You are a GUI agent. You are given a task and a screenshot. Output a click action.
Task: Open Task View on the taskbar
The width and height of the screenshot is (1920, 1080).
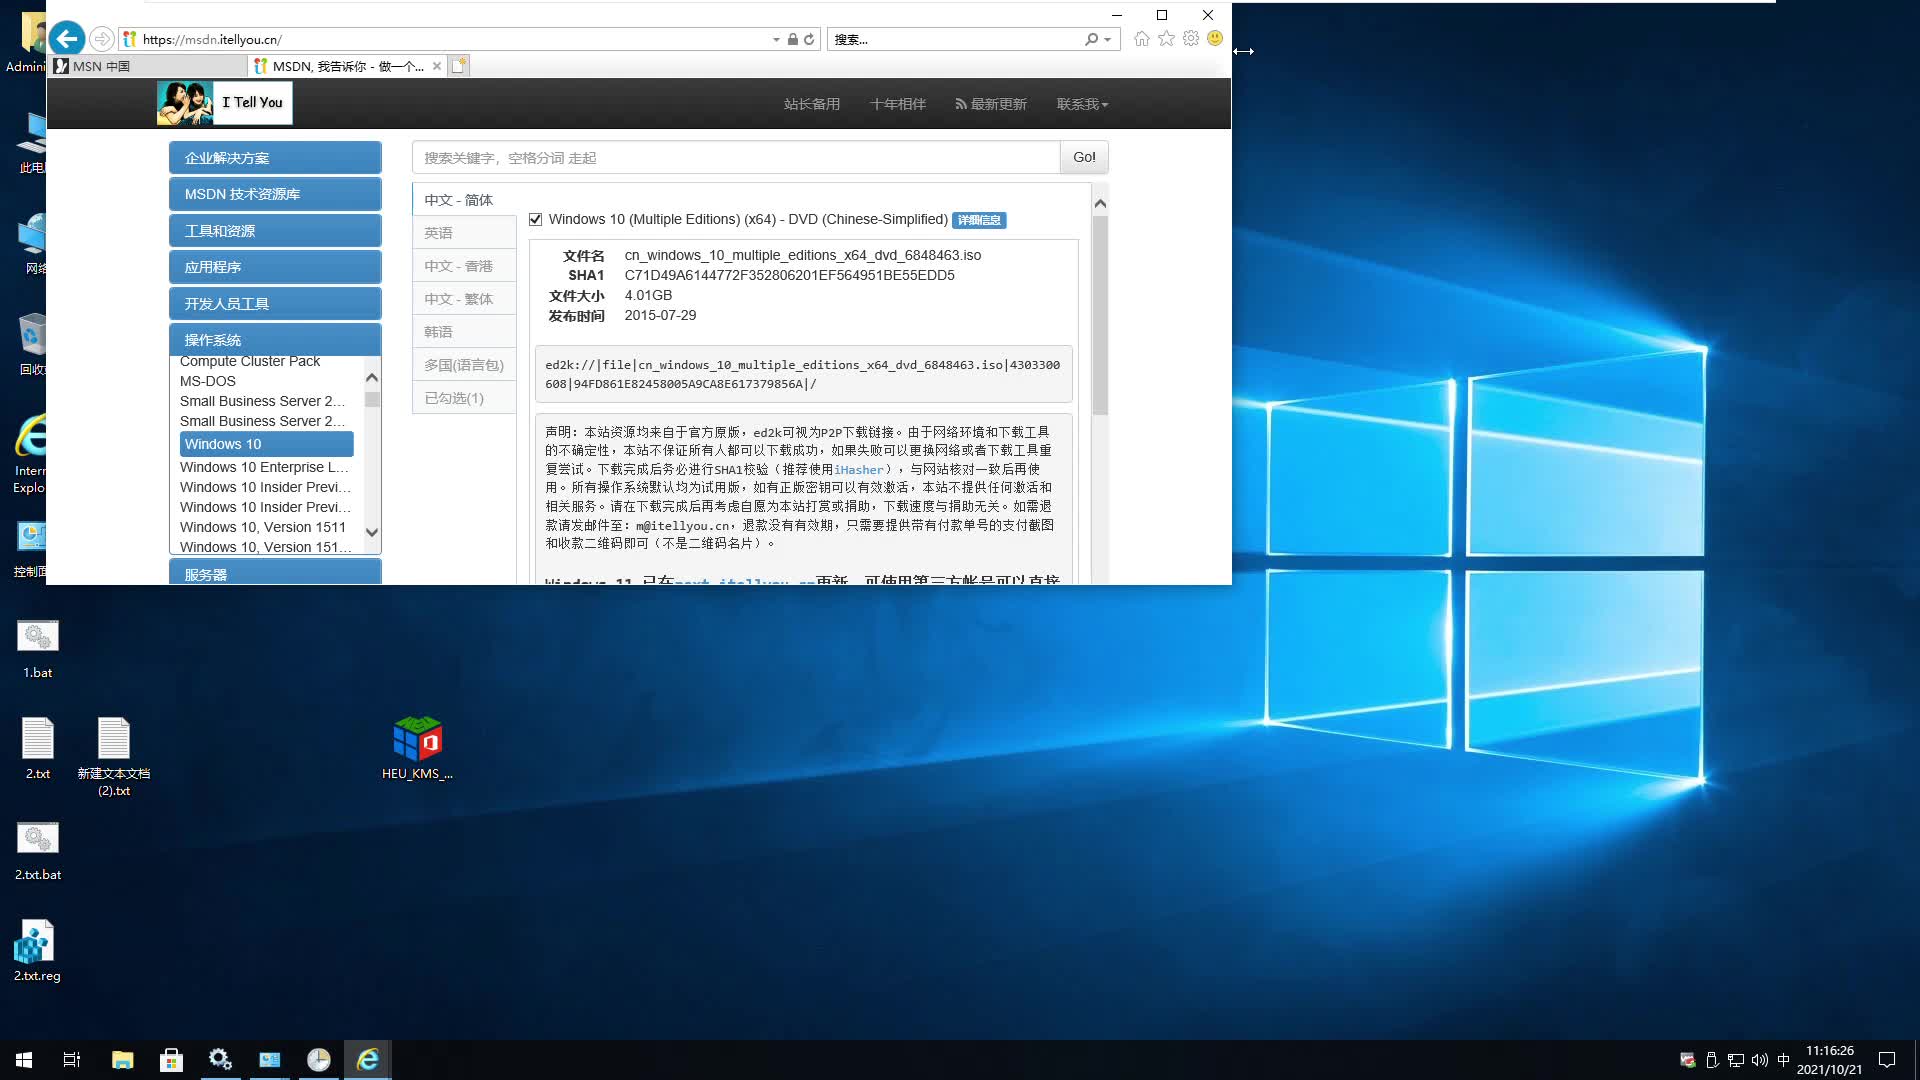point(72,1060)
